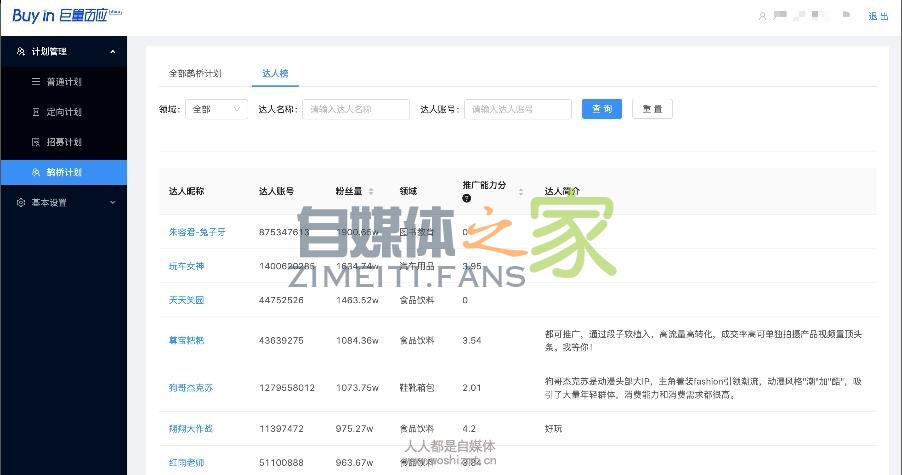Click score value 2.01
This screenshot has height=475, width=902.
[x=472, y=388]
